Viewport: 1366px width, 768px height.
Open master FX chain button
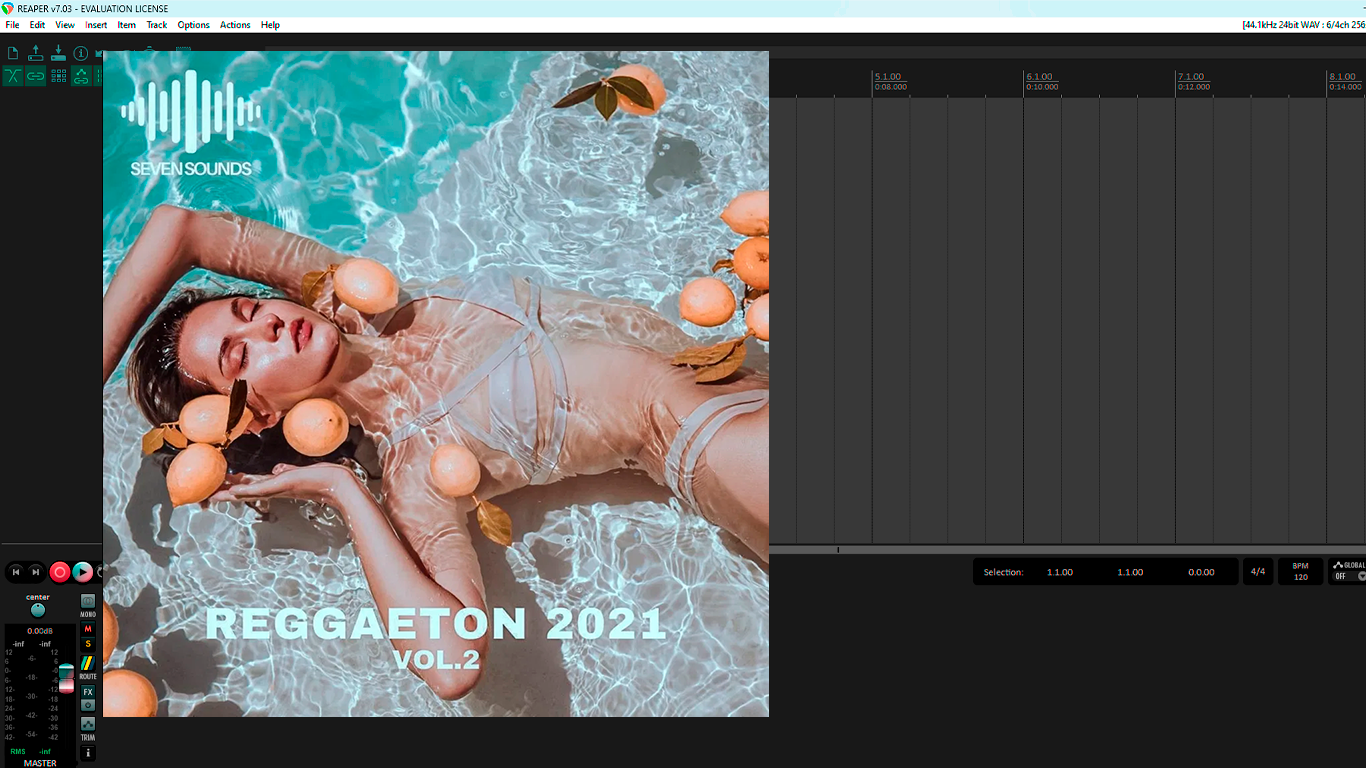(88, 692)
